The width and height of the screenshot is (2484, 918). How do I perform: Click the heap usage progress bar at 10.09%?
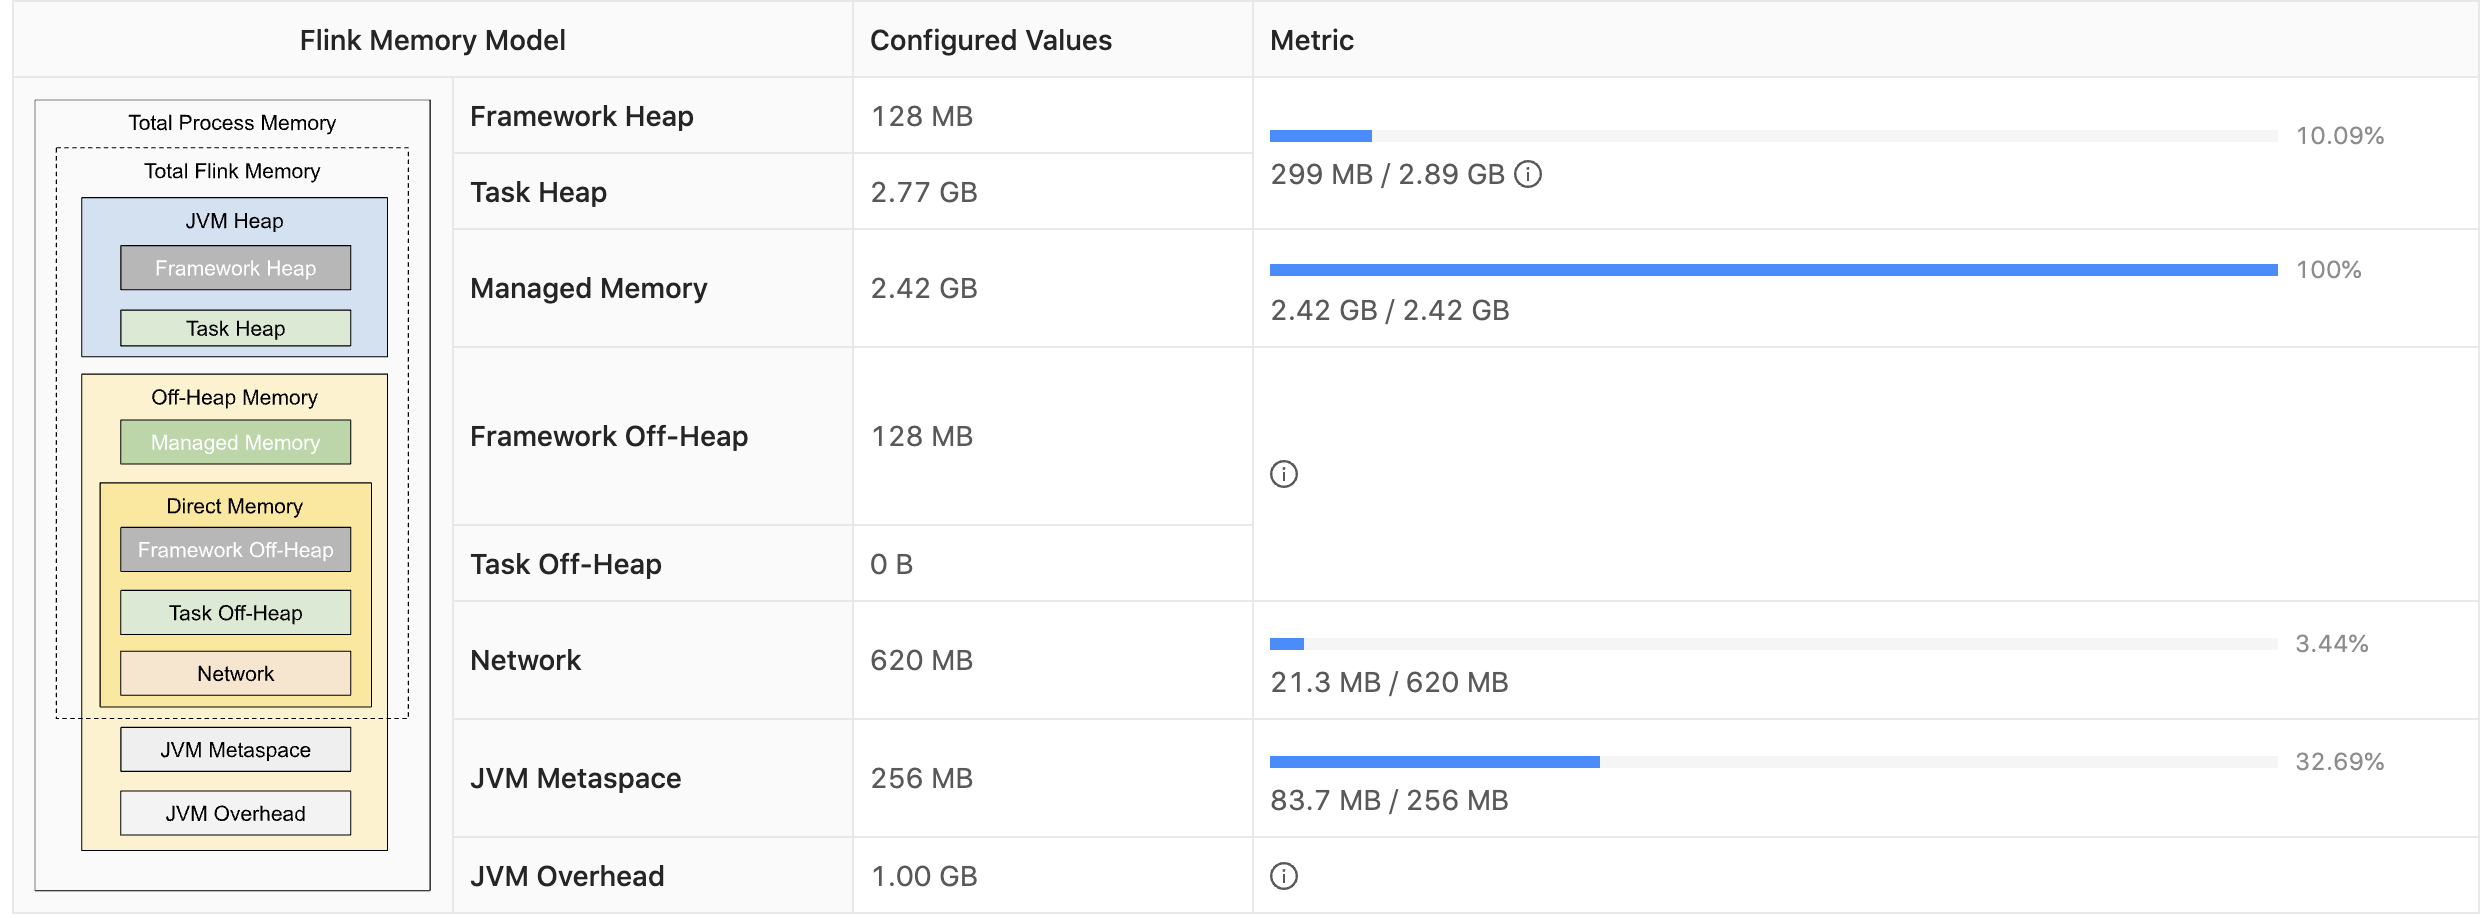click(x=1773, y=136)
